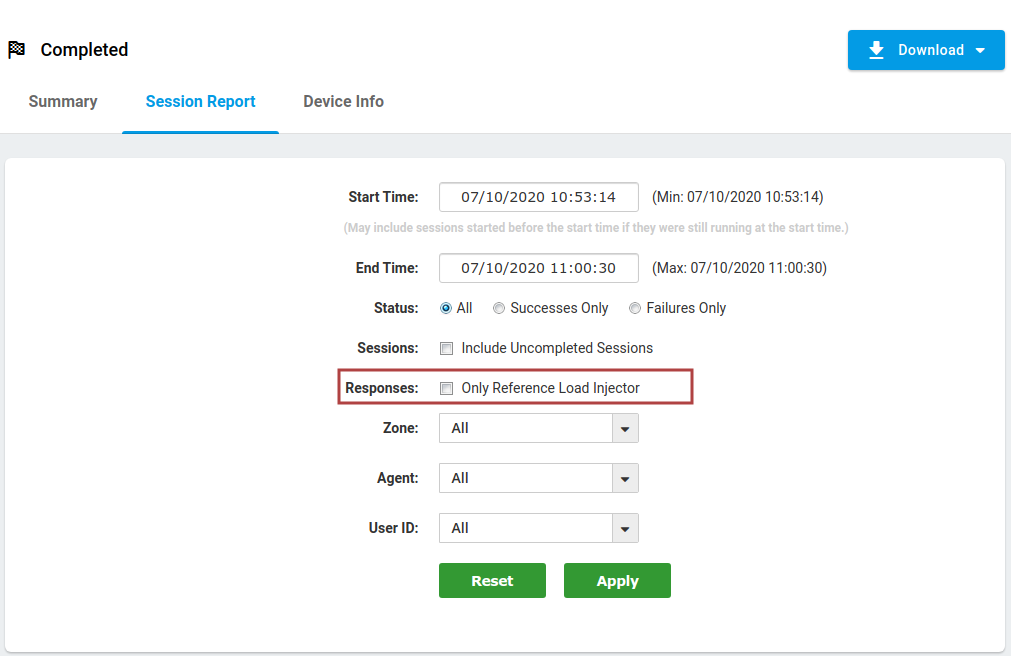Switch to the Summary tab
This screenshot has width=1011, height=656.
point(63,101)
